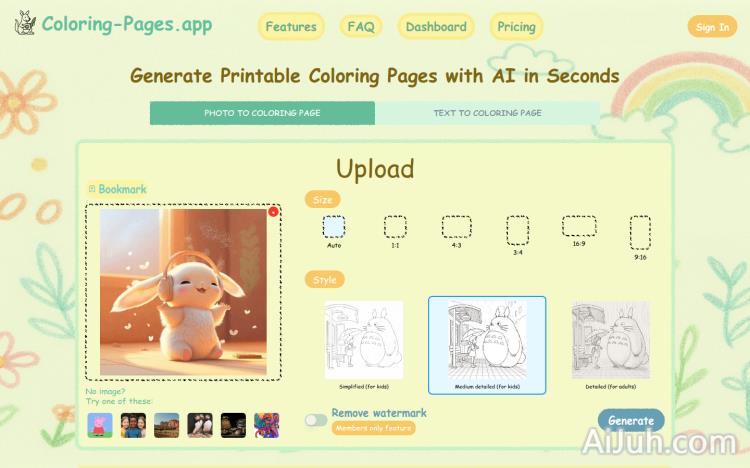The width and height of the screenshot is (750, 468).
Task: Choose Medium detailed (for kids) style
Action: [487, 345]
